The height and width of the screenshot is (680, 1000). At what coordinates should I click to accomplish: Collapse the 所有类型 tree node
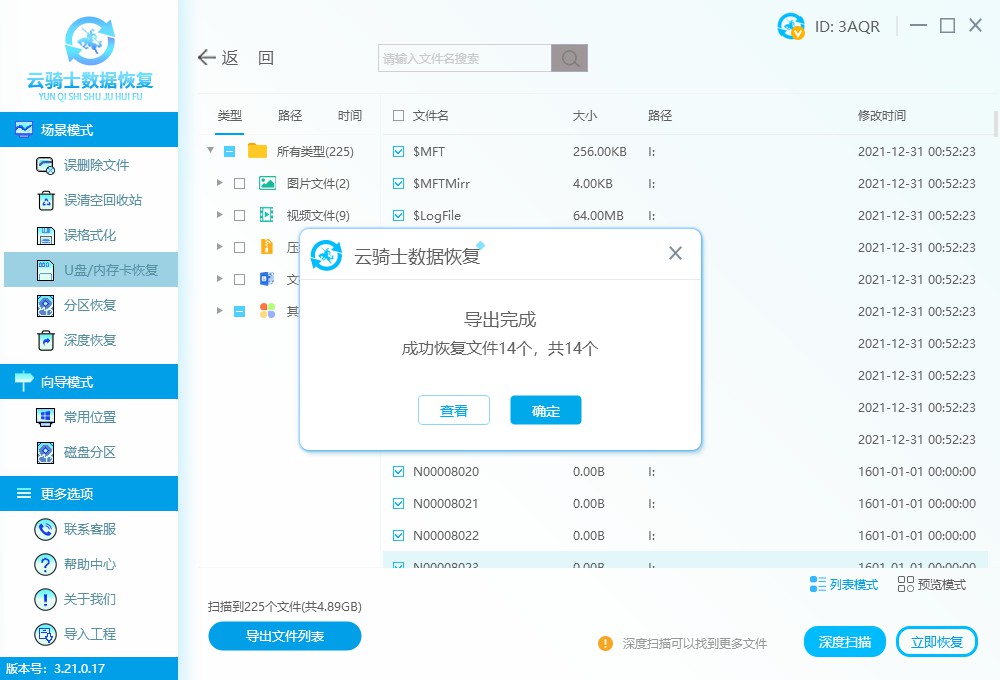point(210,151)
